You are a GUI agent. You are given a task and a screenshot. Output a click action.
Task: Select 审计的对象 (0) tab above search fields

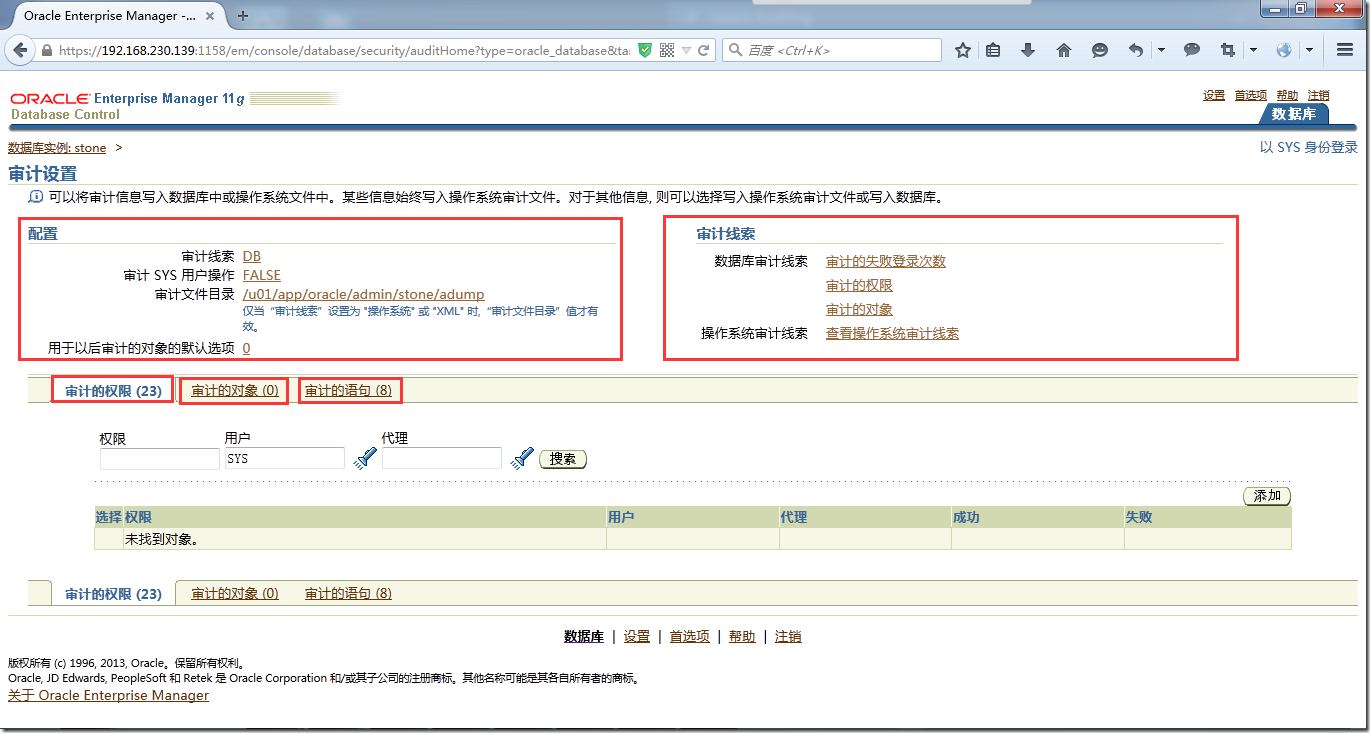click(x=235, y=390)
